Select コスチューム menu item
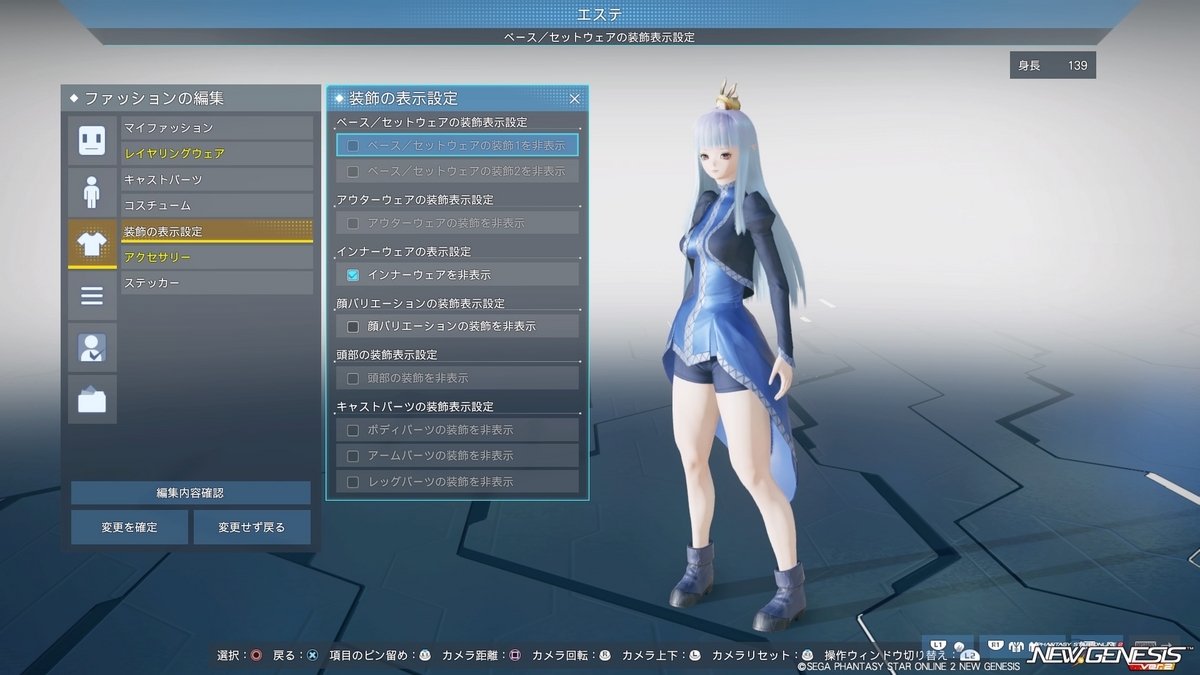The width and height of the screenshot is (1200, 675). point(217,206)
